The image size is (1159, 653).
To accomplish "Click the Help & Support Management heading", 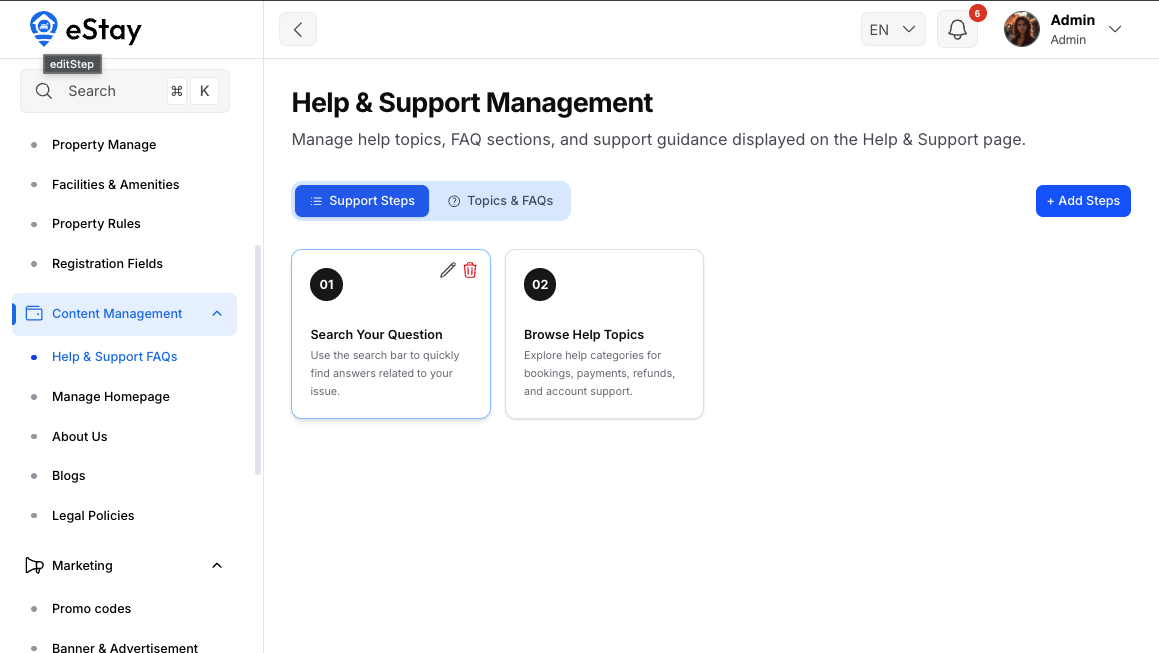I will click(472, 103).
